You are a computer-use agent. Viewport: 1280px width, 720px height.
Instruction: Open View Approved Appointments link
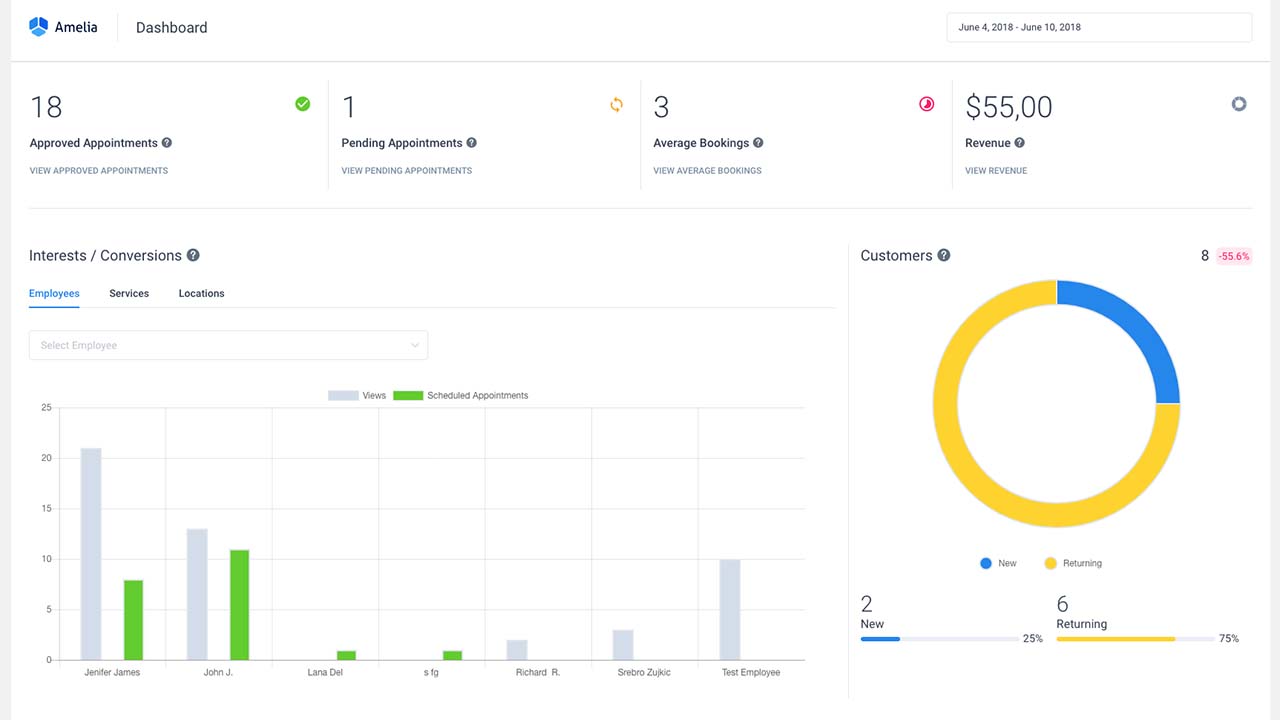point(99,171)
